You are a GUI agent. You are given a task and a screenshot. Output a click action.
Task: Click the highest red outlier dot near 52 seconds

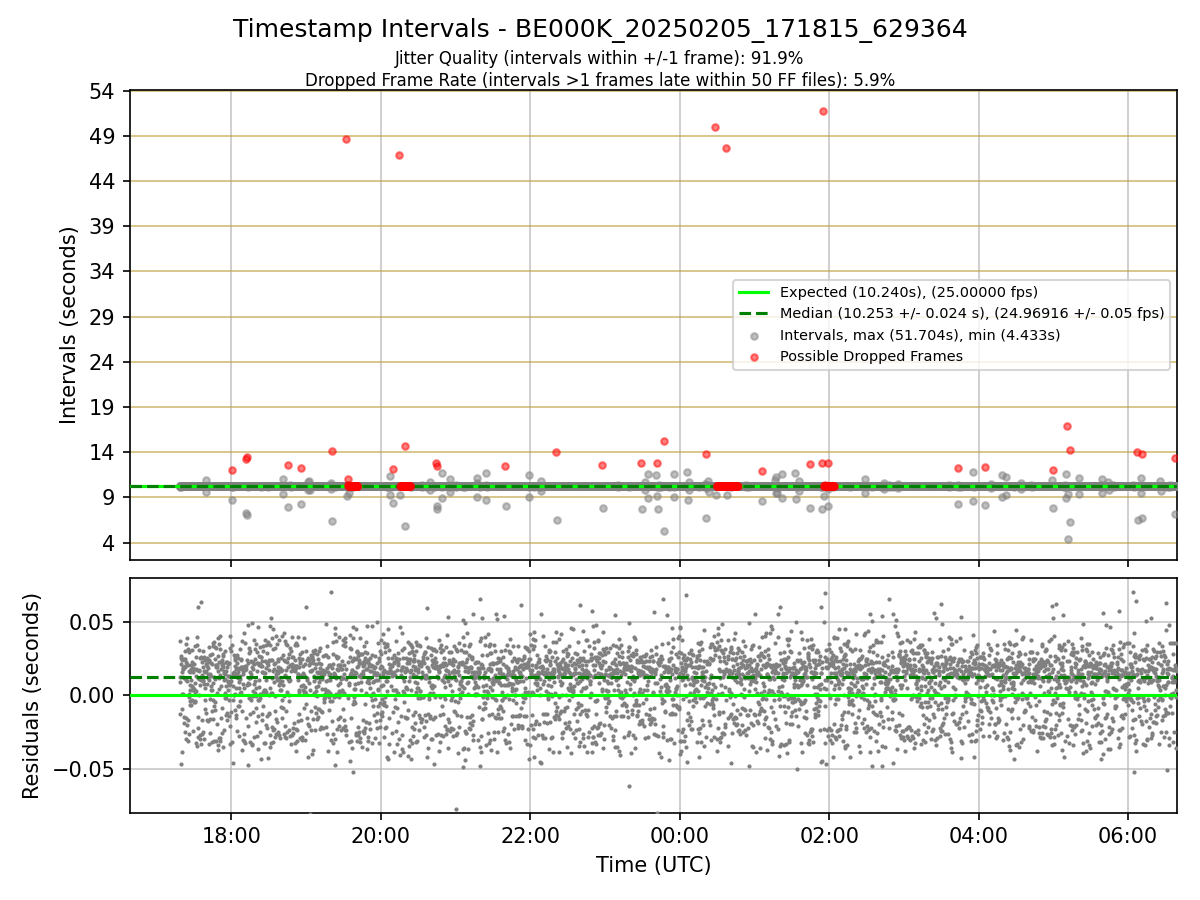(x=823, y=111)
